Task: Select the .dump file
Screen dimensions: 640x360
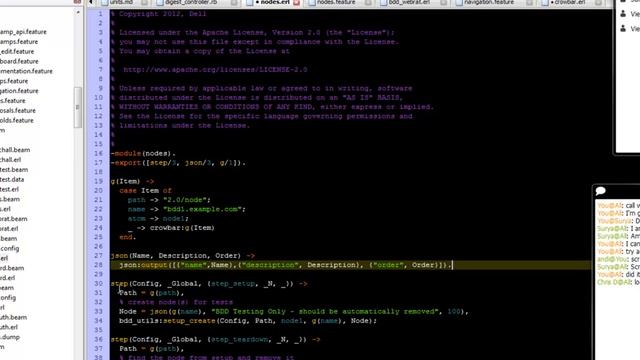Action: tap(10, 337)
